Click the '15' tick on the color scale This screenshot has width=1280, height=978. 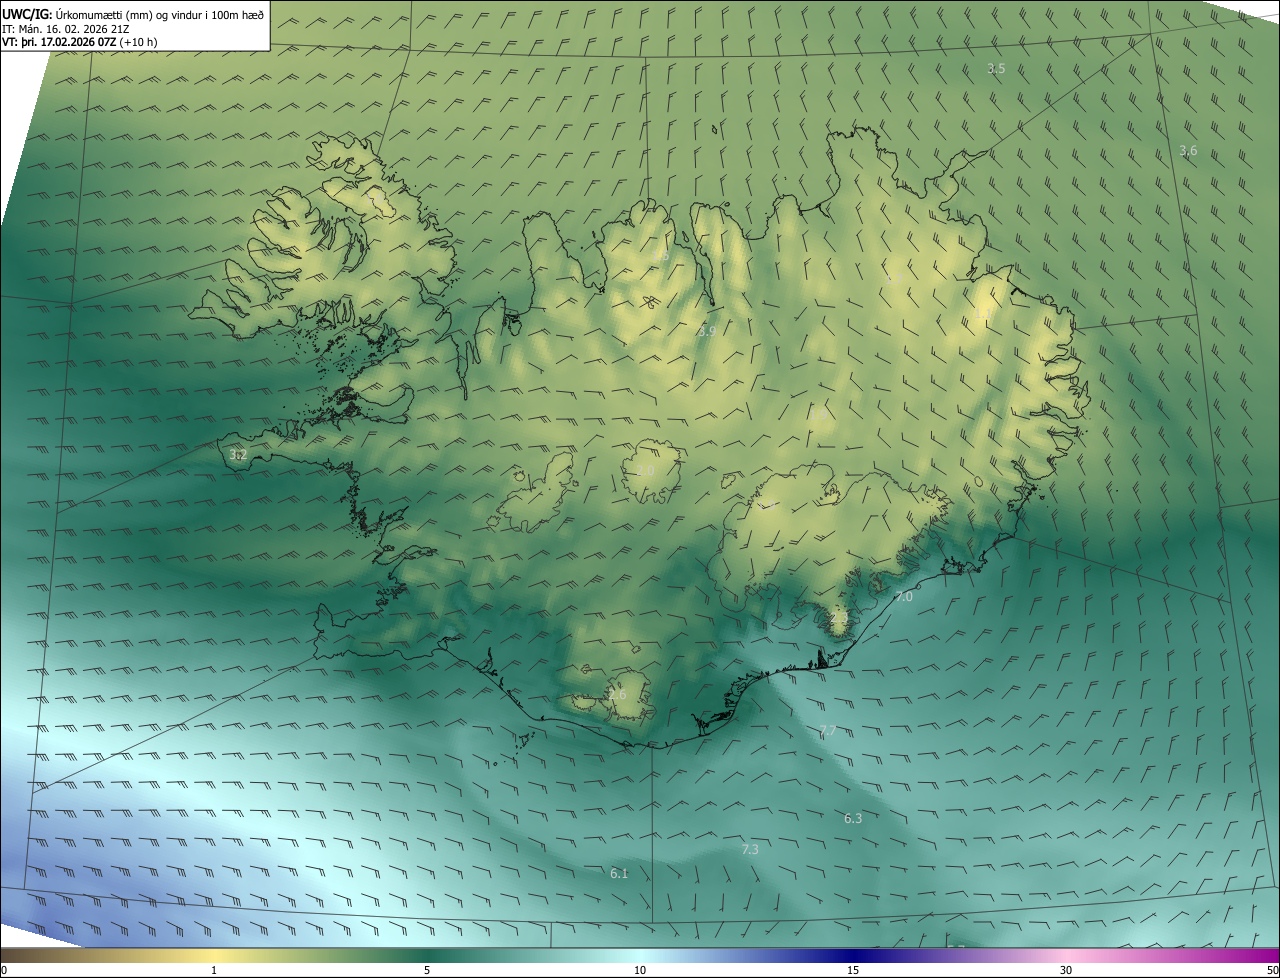pos(853,971)
